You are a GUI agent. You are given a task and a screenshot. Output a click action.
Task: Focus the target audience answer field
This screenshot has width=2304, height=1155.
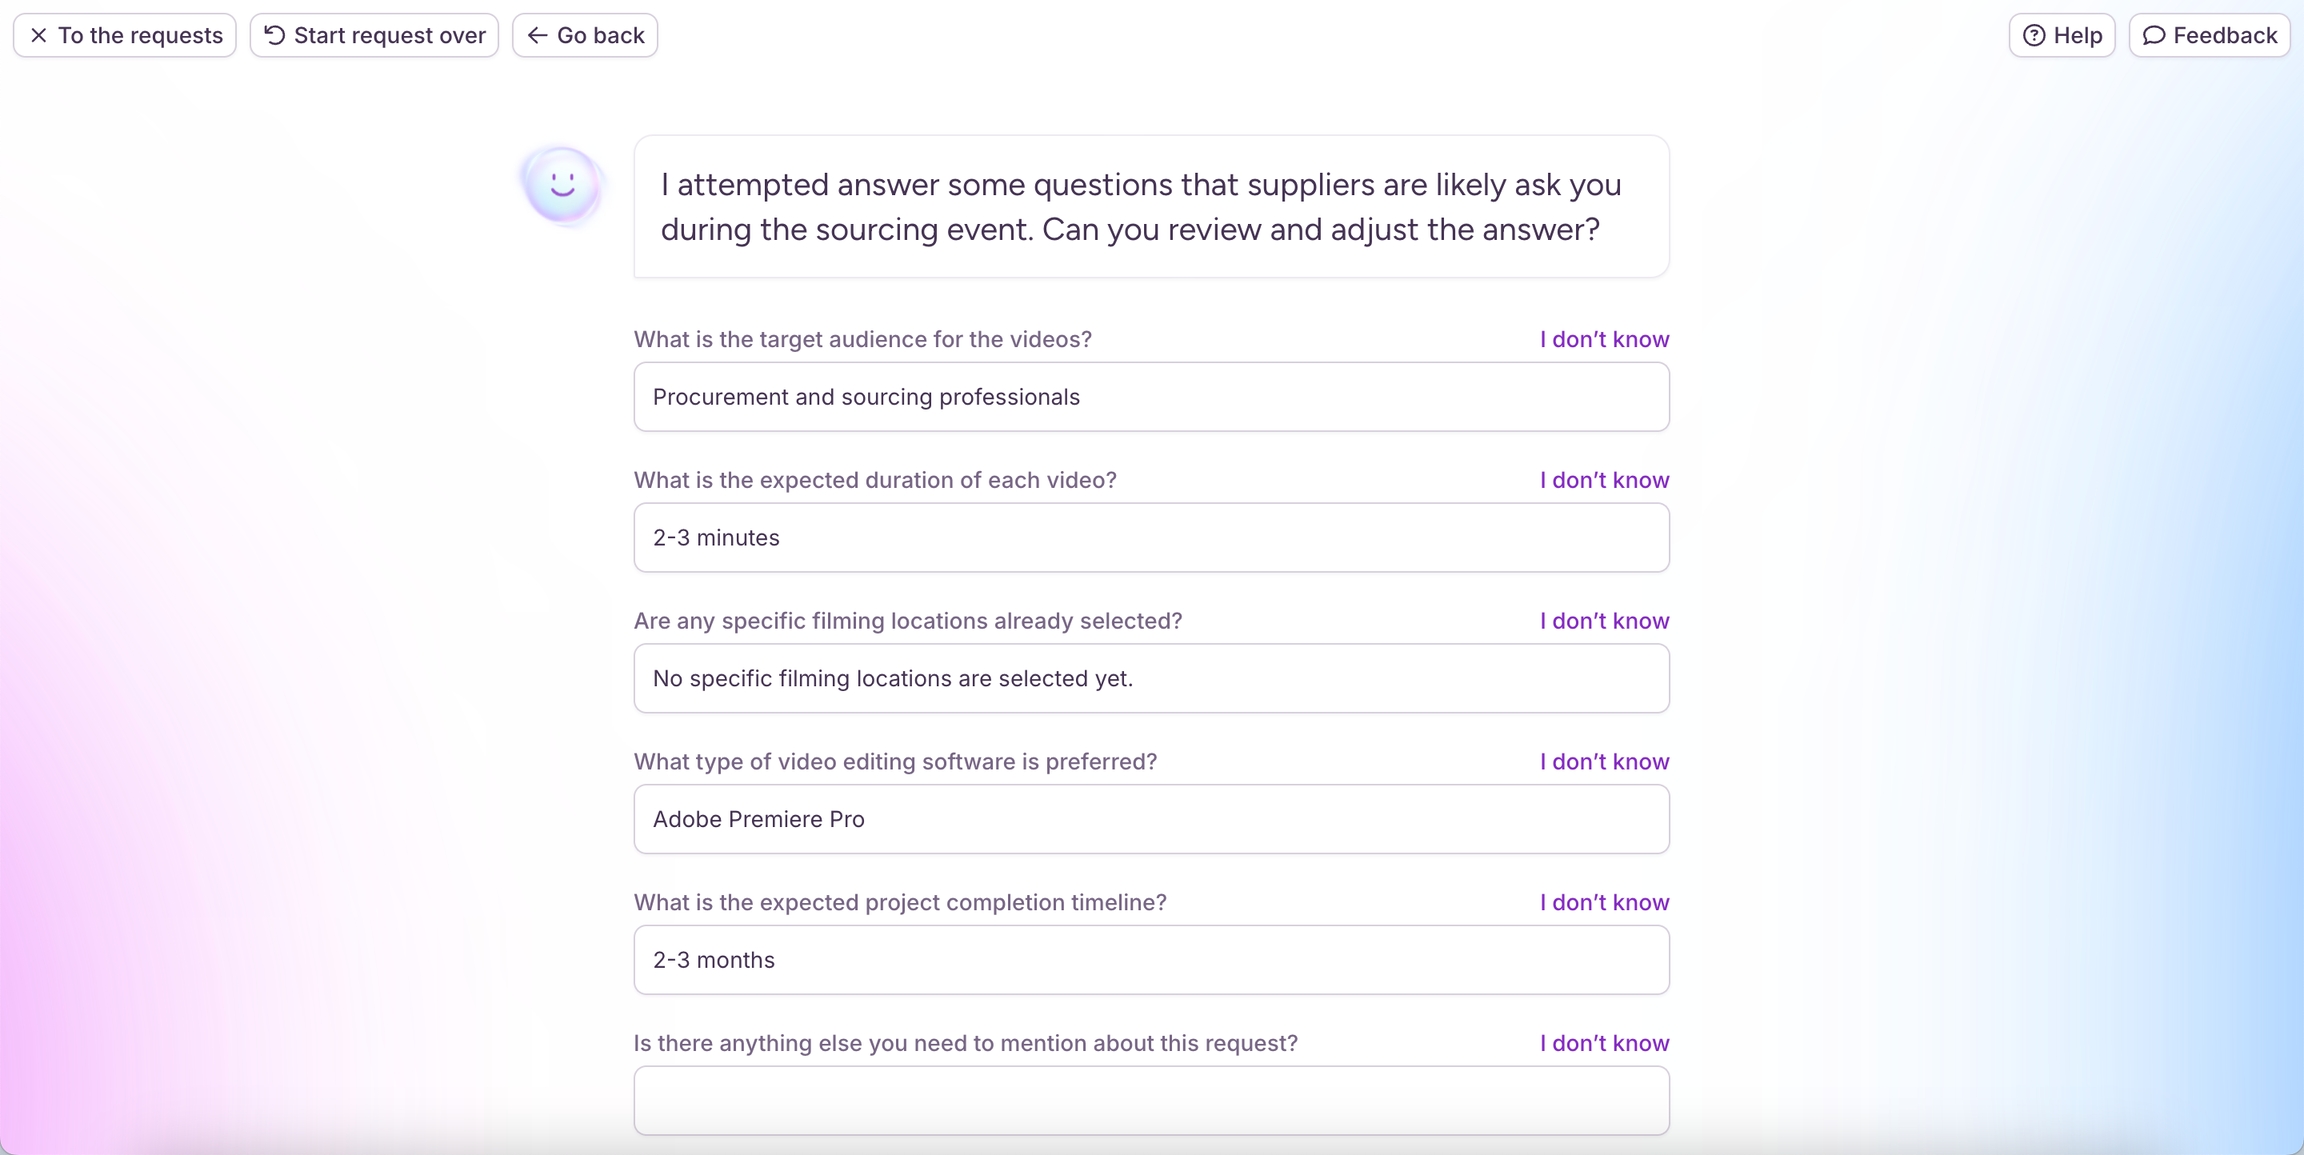coord(1151,397)
